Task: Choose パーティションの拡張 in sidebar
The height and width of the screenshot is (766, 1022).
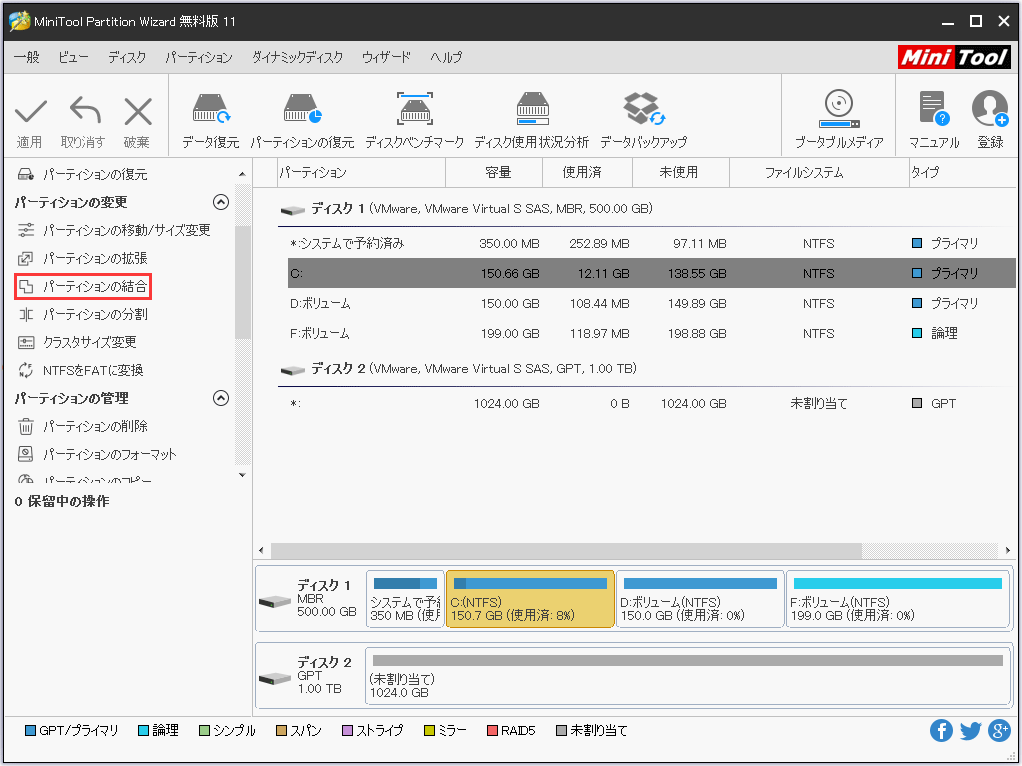Action: [x=83, y=258]
